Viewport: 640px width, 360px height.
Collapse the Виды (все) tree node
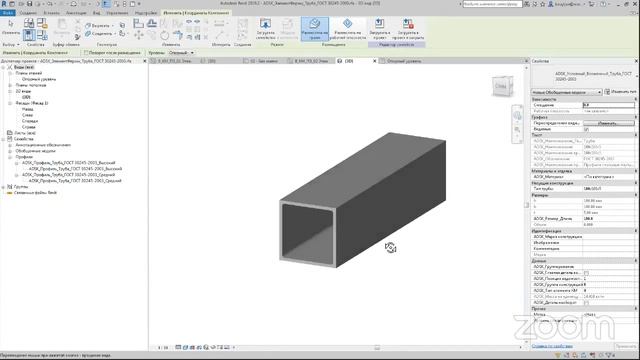3,67
